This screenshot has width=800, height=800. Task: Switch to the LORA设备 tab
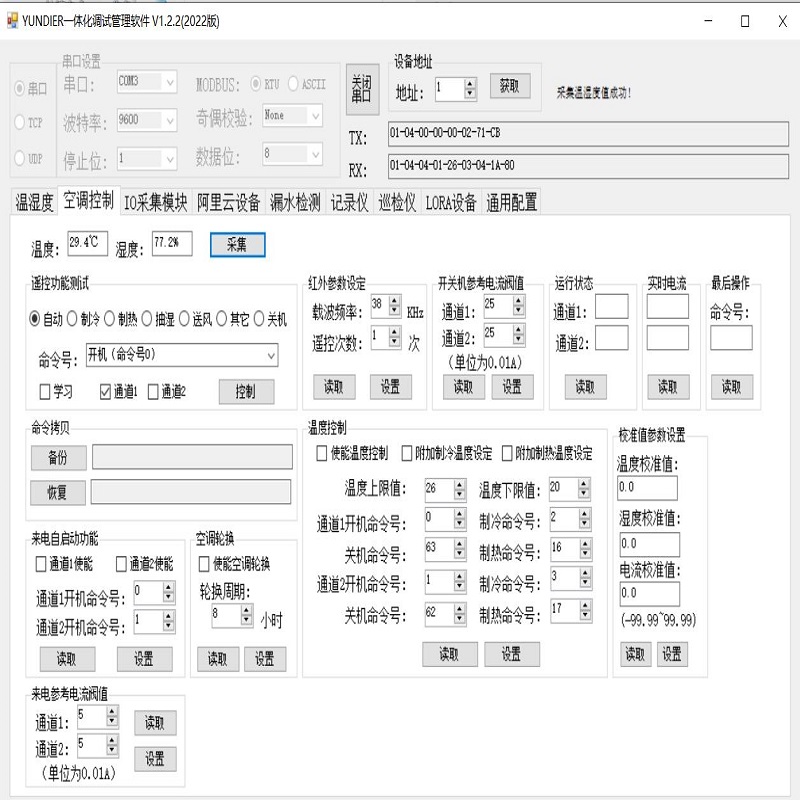[451, 202]
